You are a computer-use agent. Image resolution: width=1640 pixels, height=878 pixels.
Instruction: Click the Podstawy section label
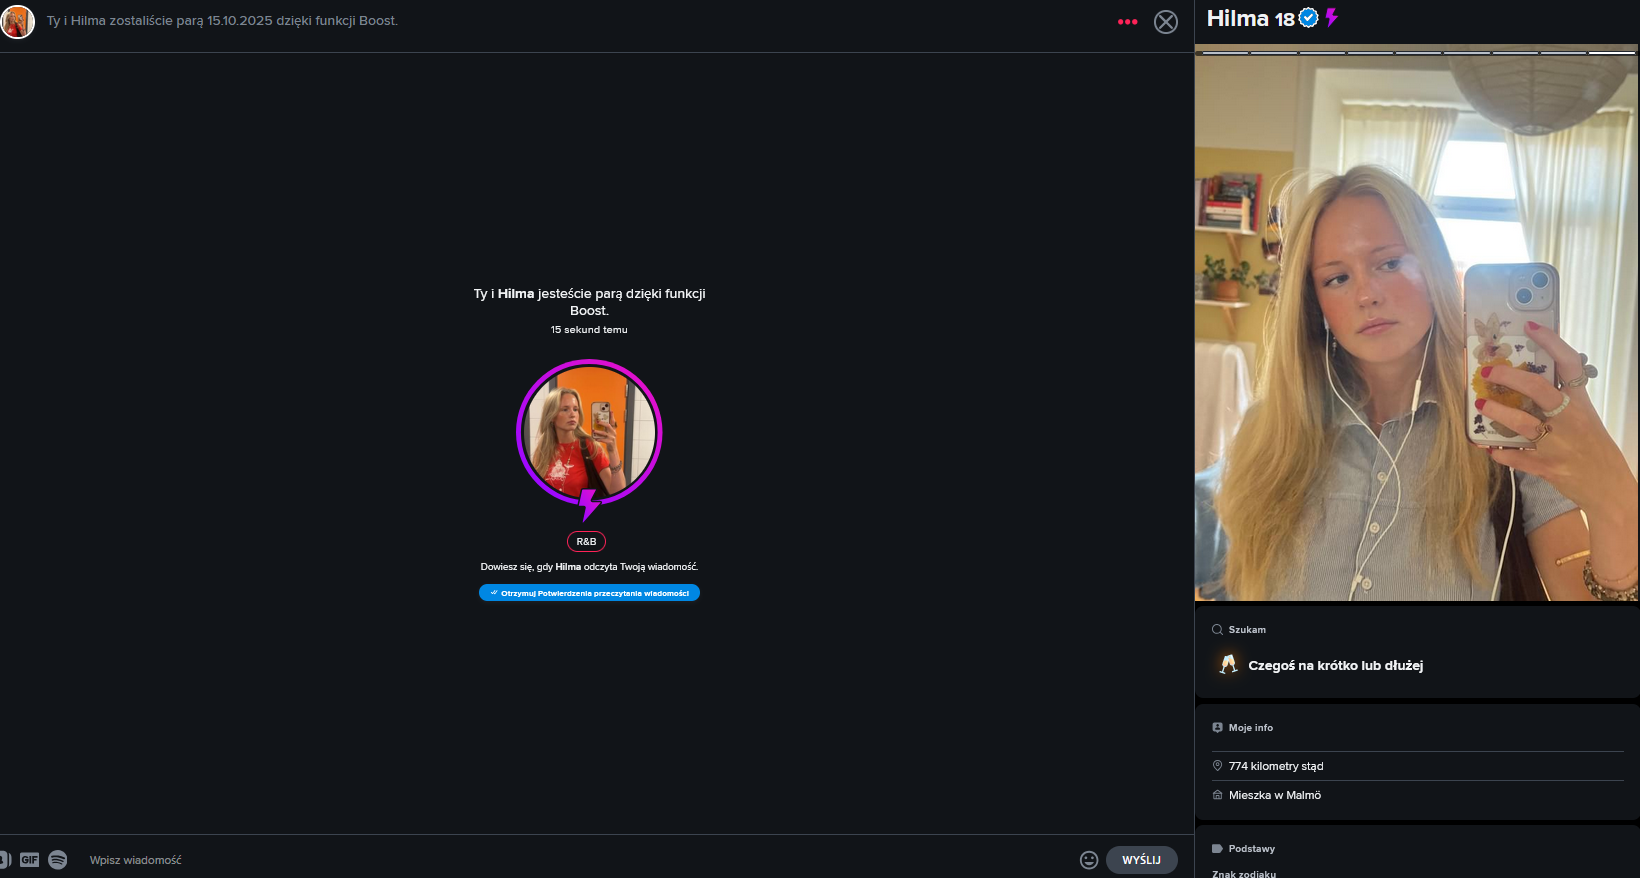[x=1252, y=849]
